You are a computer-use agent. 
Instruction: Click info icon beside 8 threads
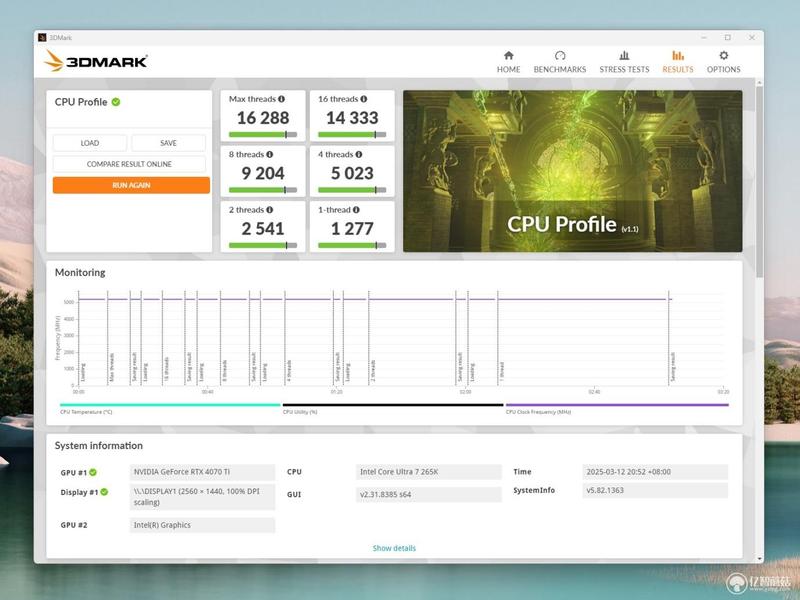269,154
